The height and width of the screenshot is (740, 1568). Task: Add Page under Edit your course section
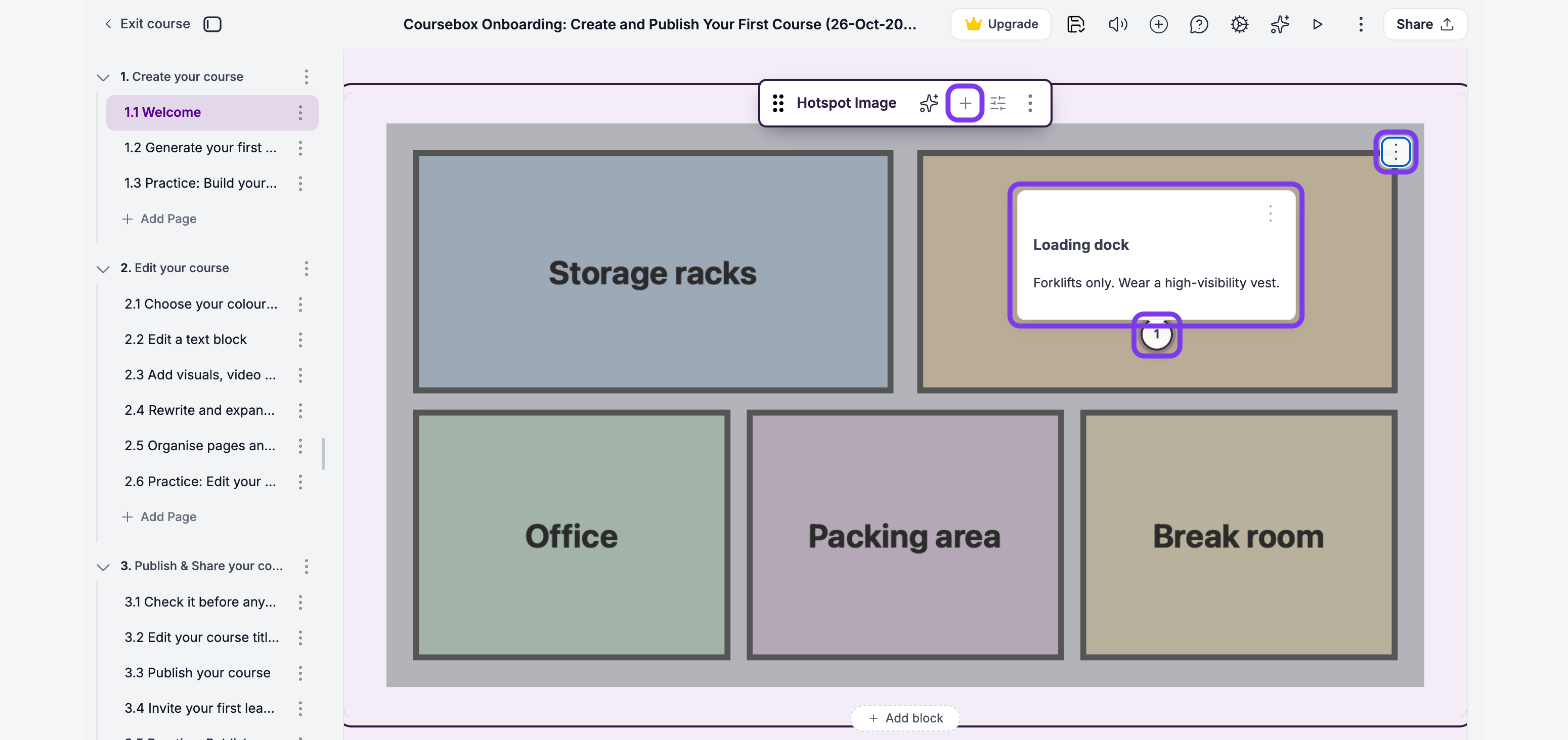159,517
